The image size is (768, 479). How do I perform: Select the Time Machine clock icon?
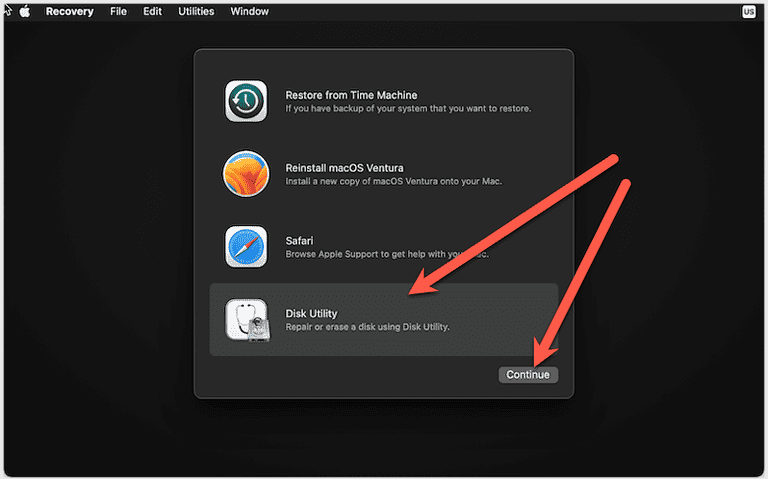point(246,101)
